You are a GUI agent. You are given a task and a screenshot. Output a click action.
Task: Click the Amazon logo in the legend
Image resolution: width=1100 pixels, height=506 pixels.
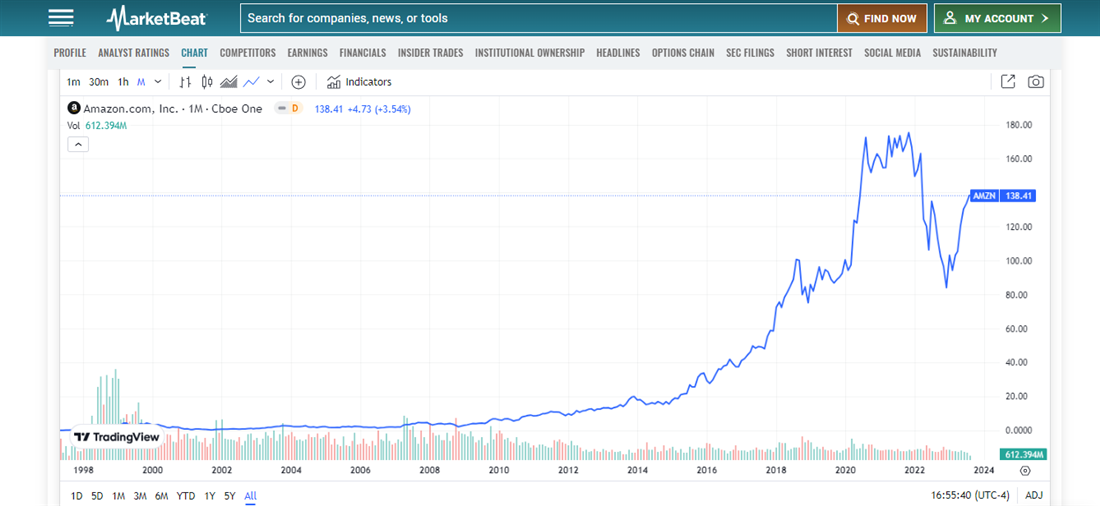tap(74, 109)
